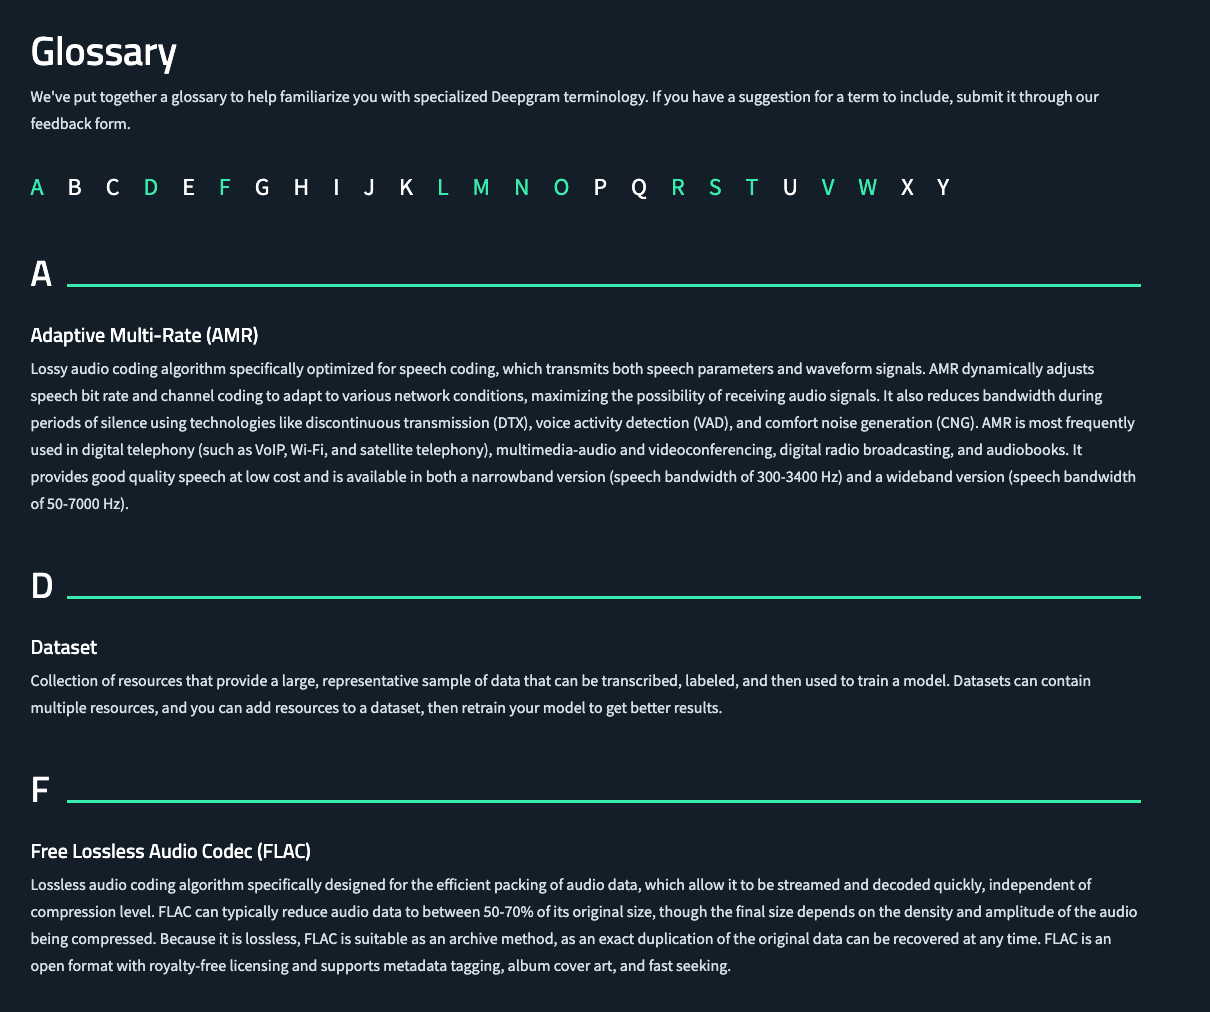
Task: Navigate to terms beginning with V
Action: click(x=827, y=187)
